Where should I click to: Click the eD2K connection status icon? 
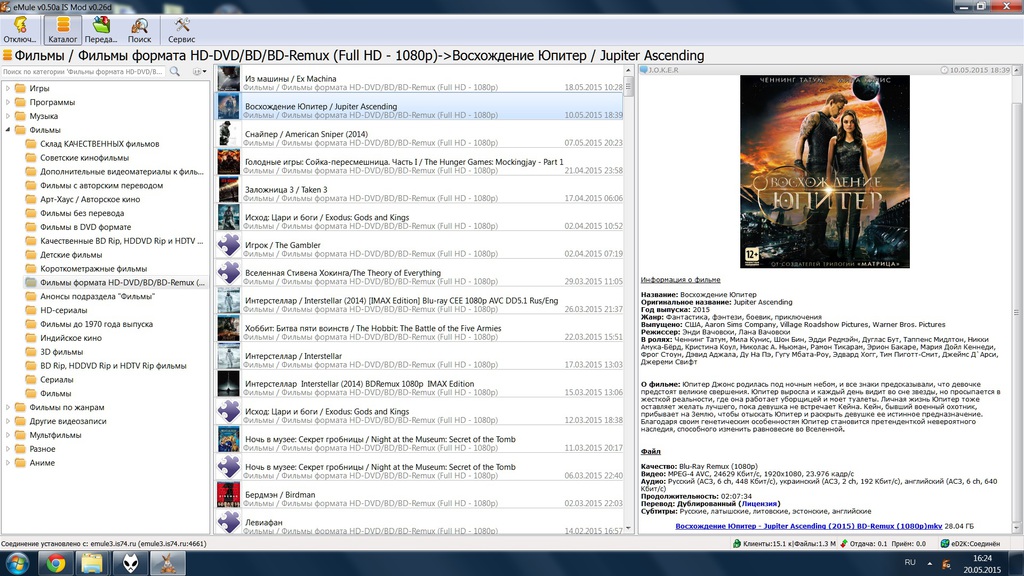944,543
